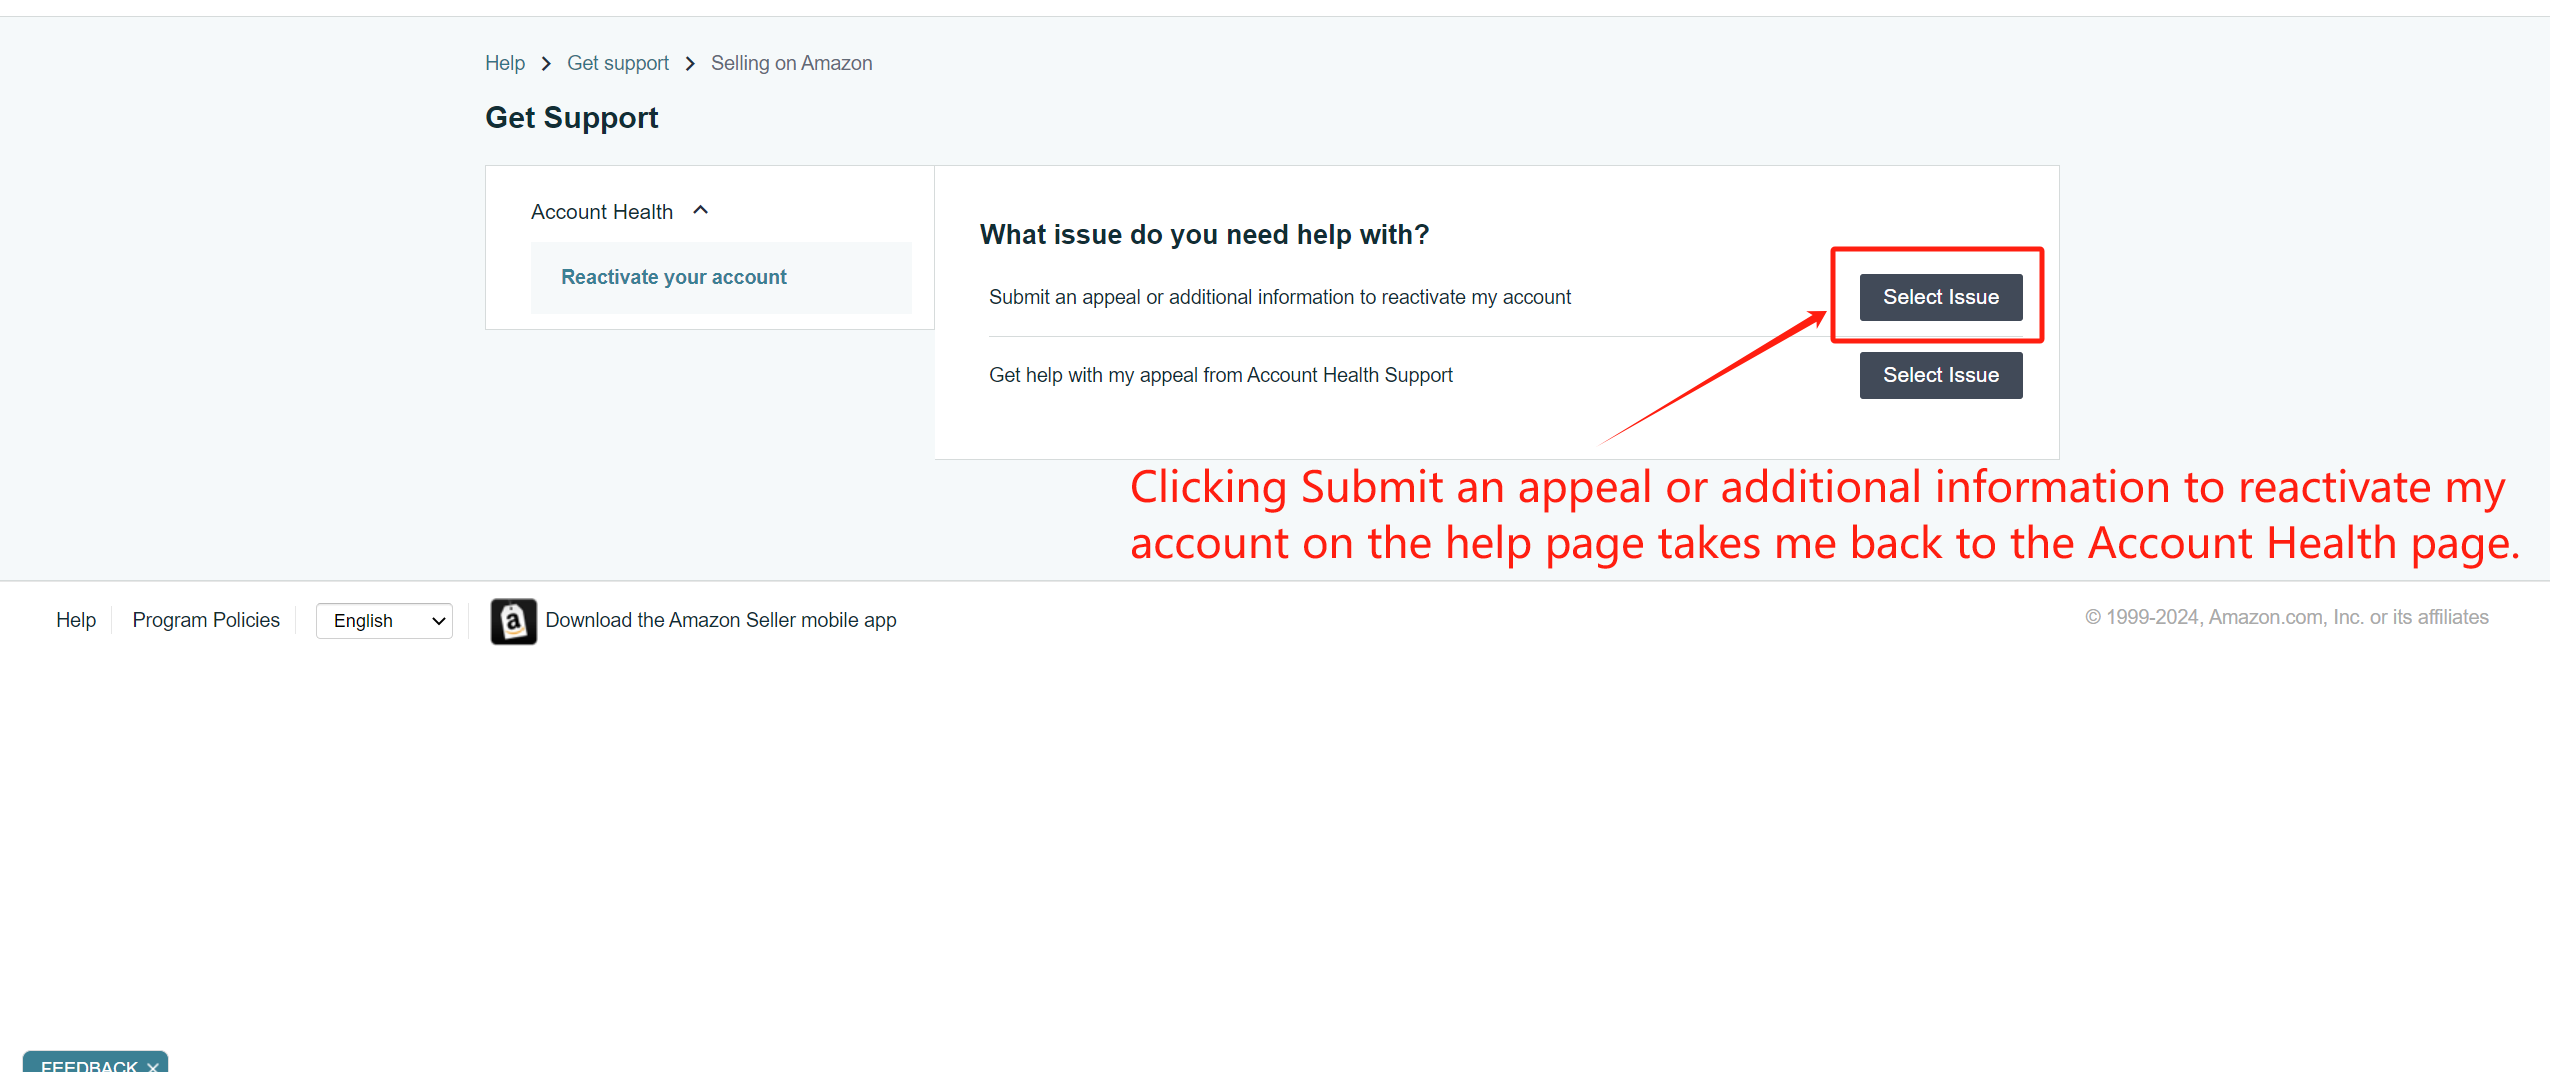Open the English language dropdown
The height and width of the screenshot is (1072, 2550).
click(384, 621)
